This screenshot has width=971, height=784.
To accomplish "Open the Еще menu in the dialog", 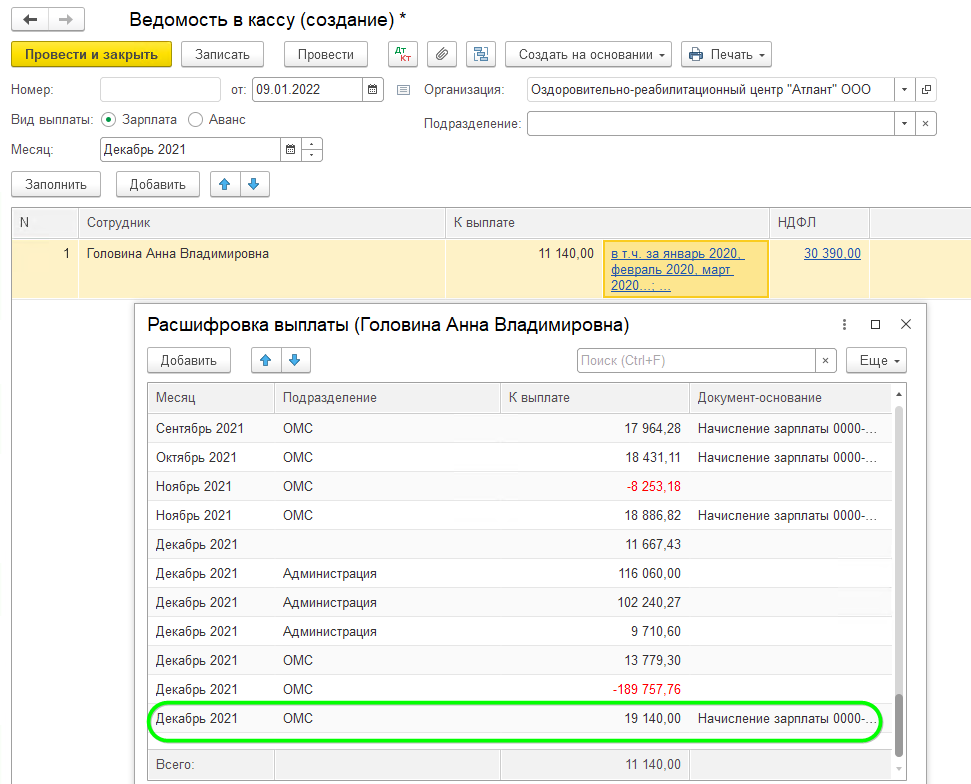I will [875, 360].
